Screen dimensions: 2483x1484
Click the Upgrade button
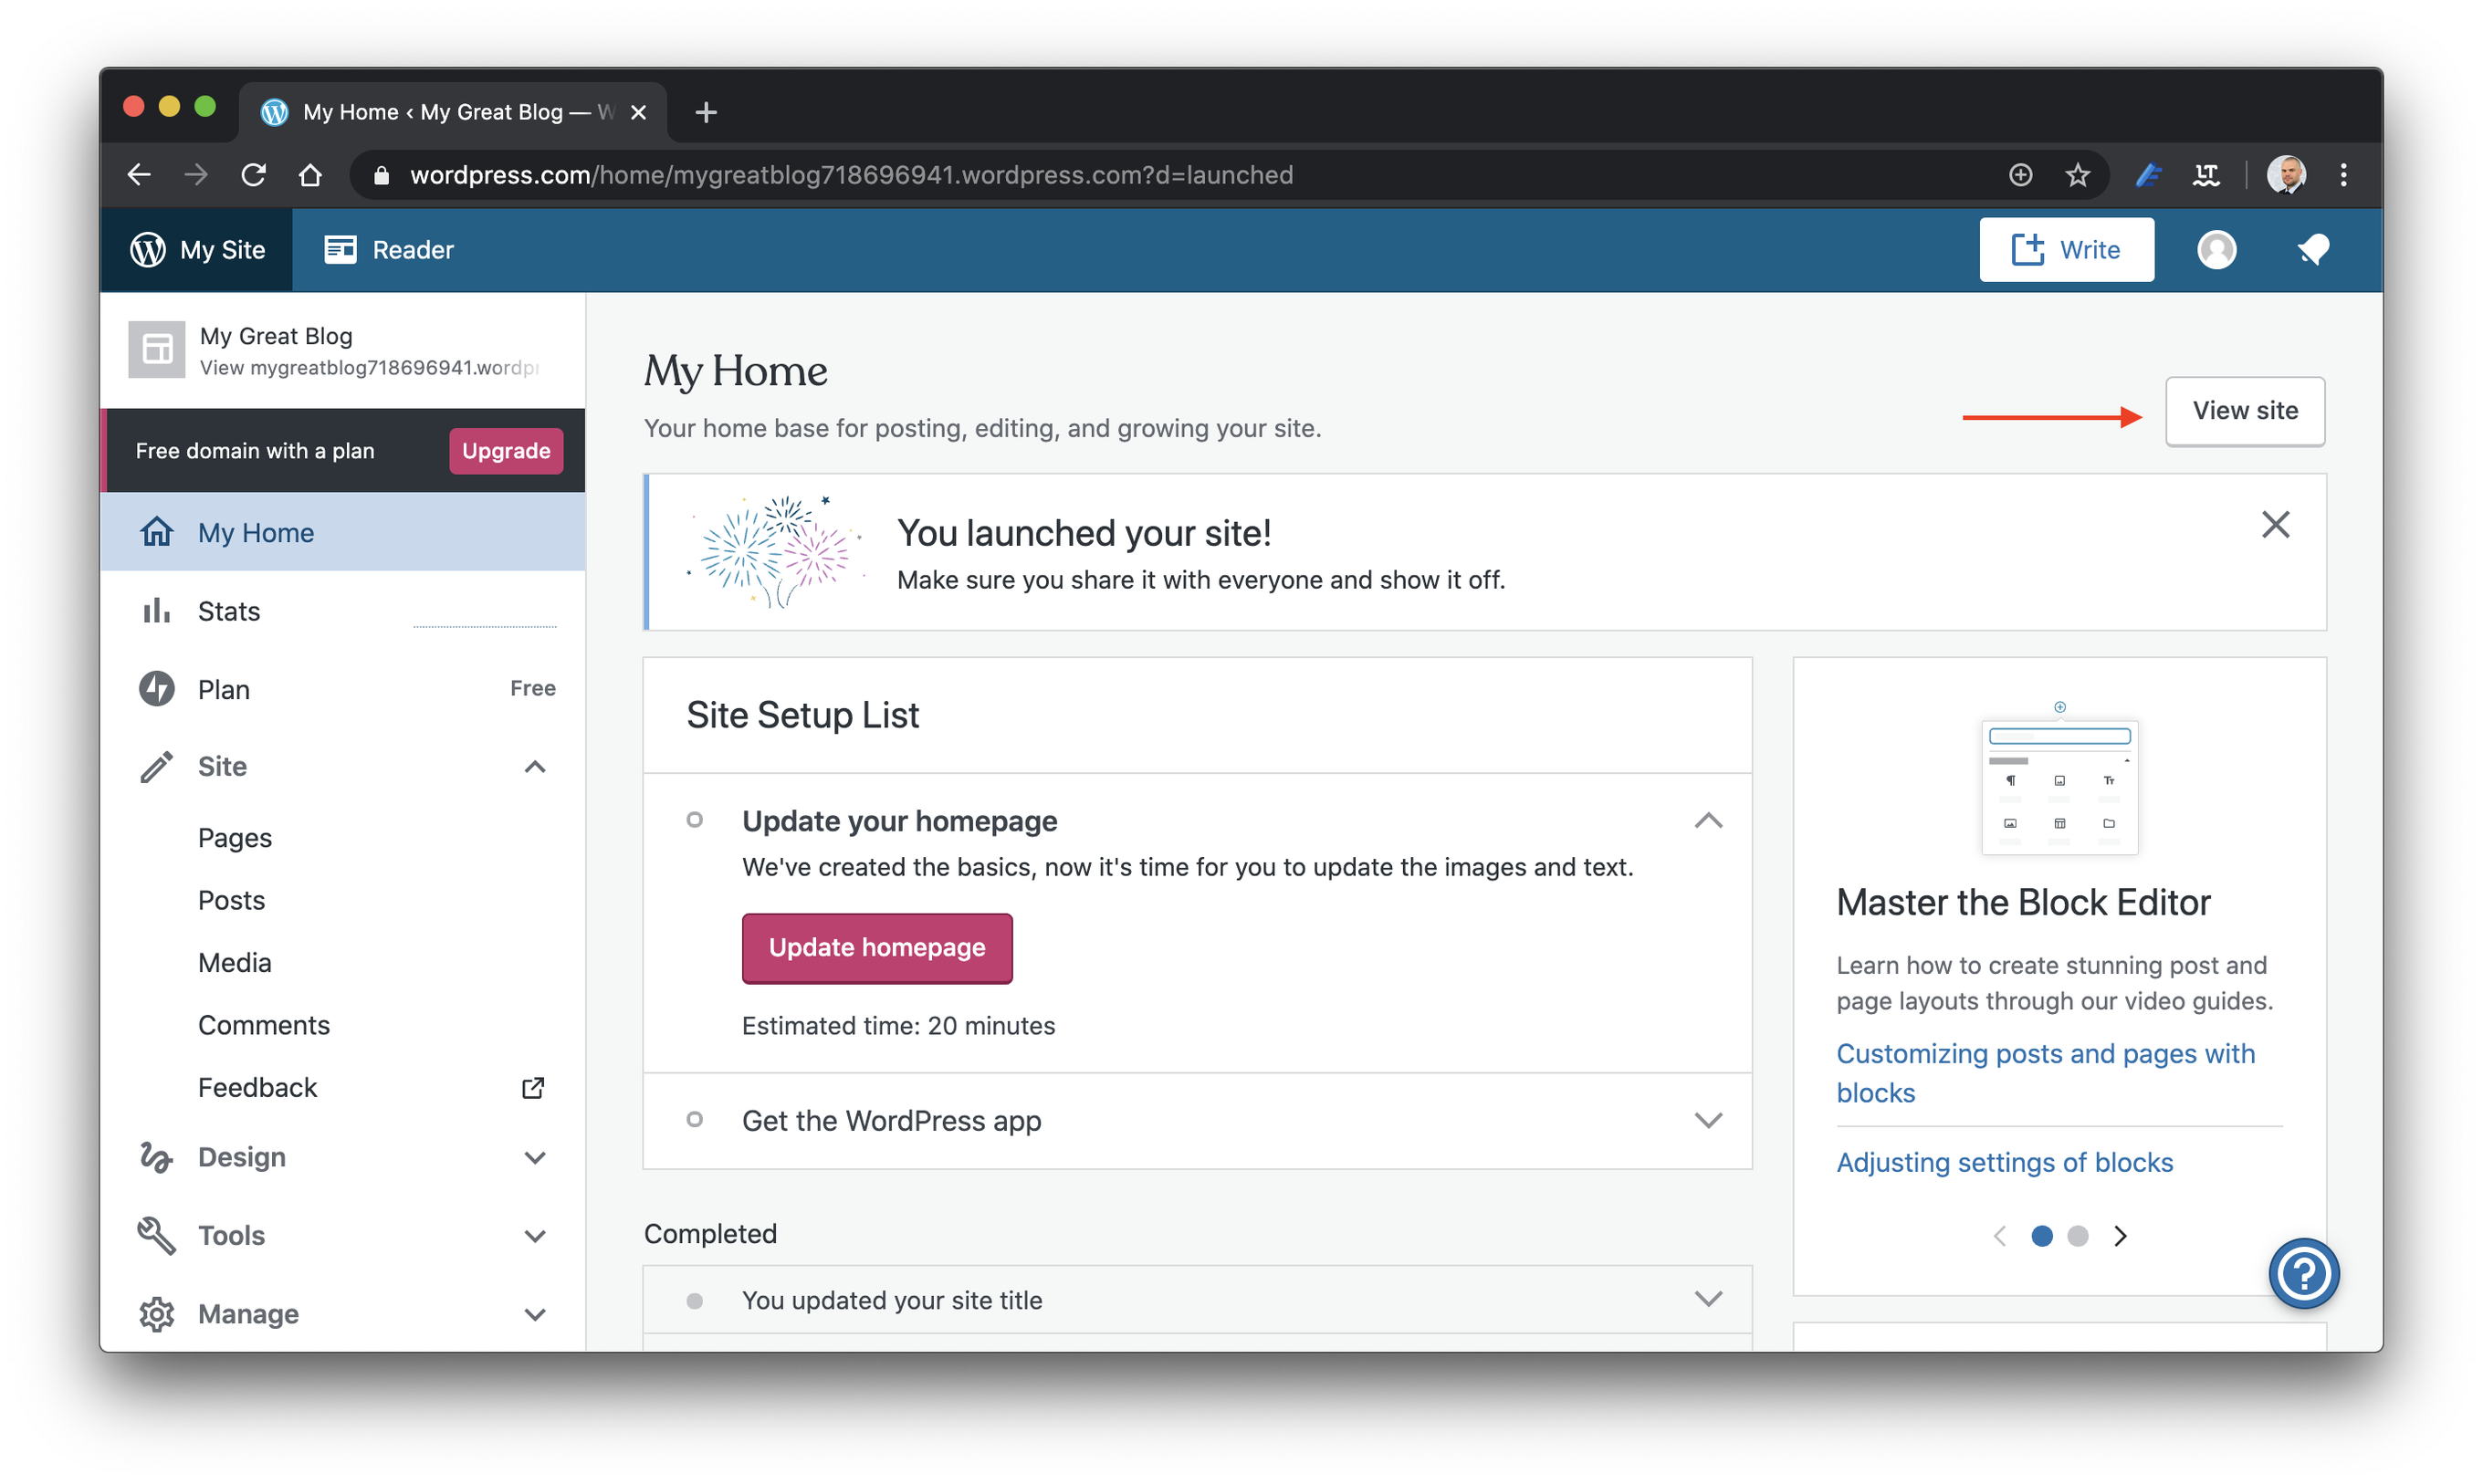click(x=506, y=451)
